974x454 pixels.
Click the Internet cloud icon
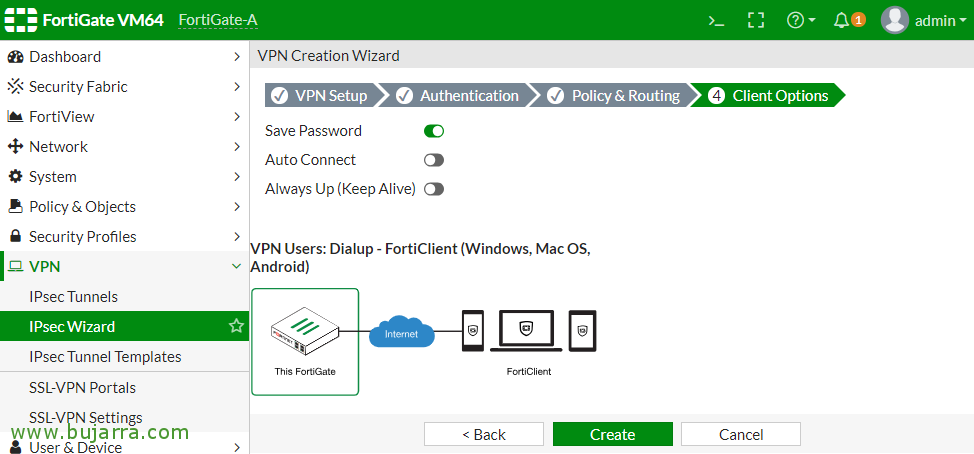[x=401, y=332]
